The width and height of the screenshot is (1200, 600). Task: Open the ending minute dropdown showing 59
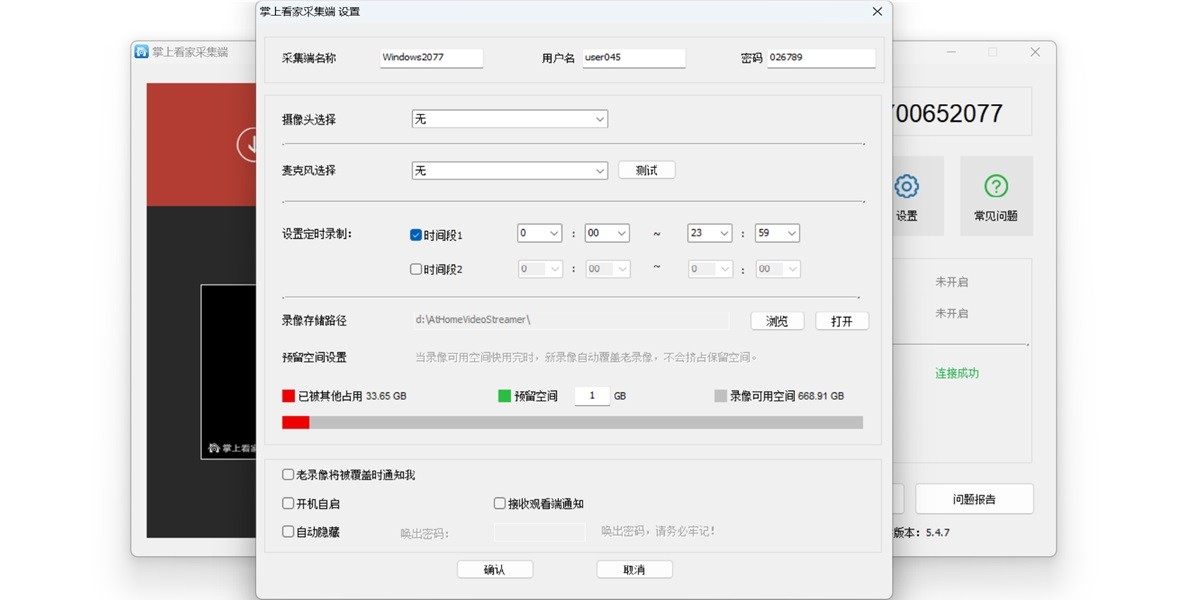pos(777,232)
